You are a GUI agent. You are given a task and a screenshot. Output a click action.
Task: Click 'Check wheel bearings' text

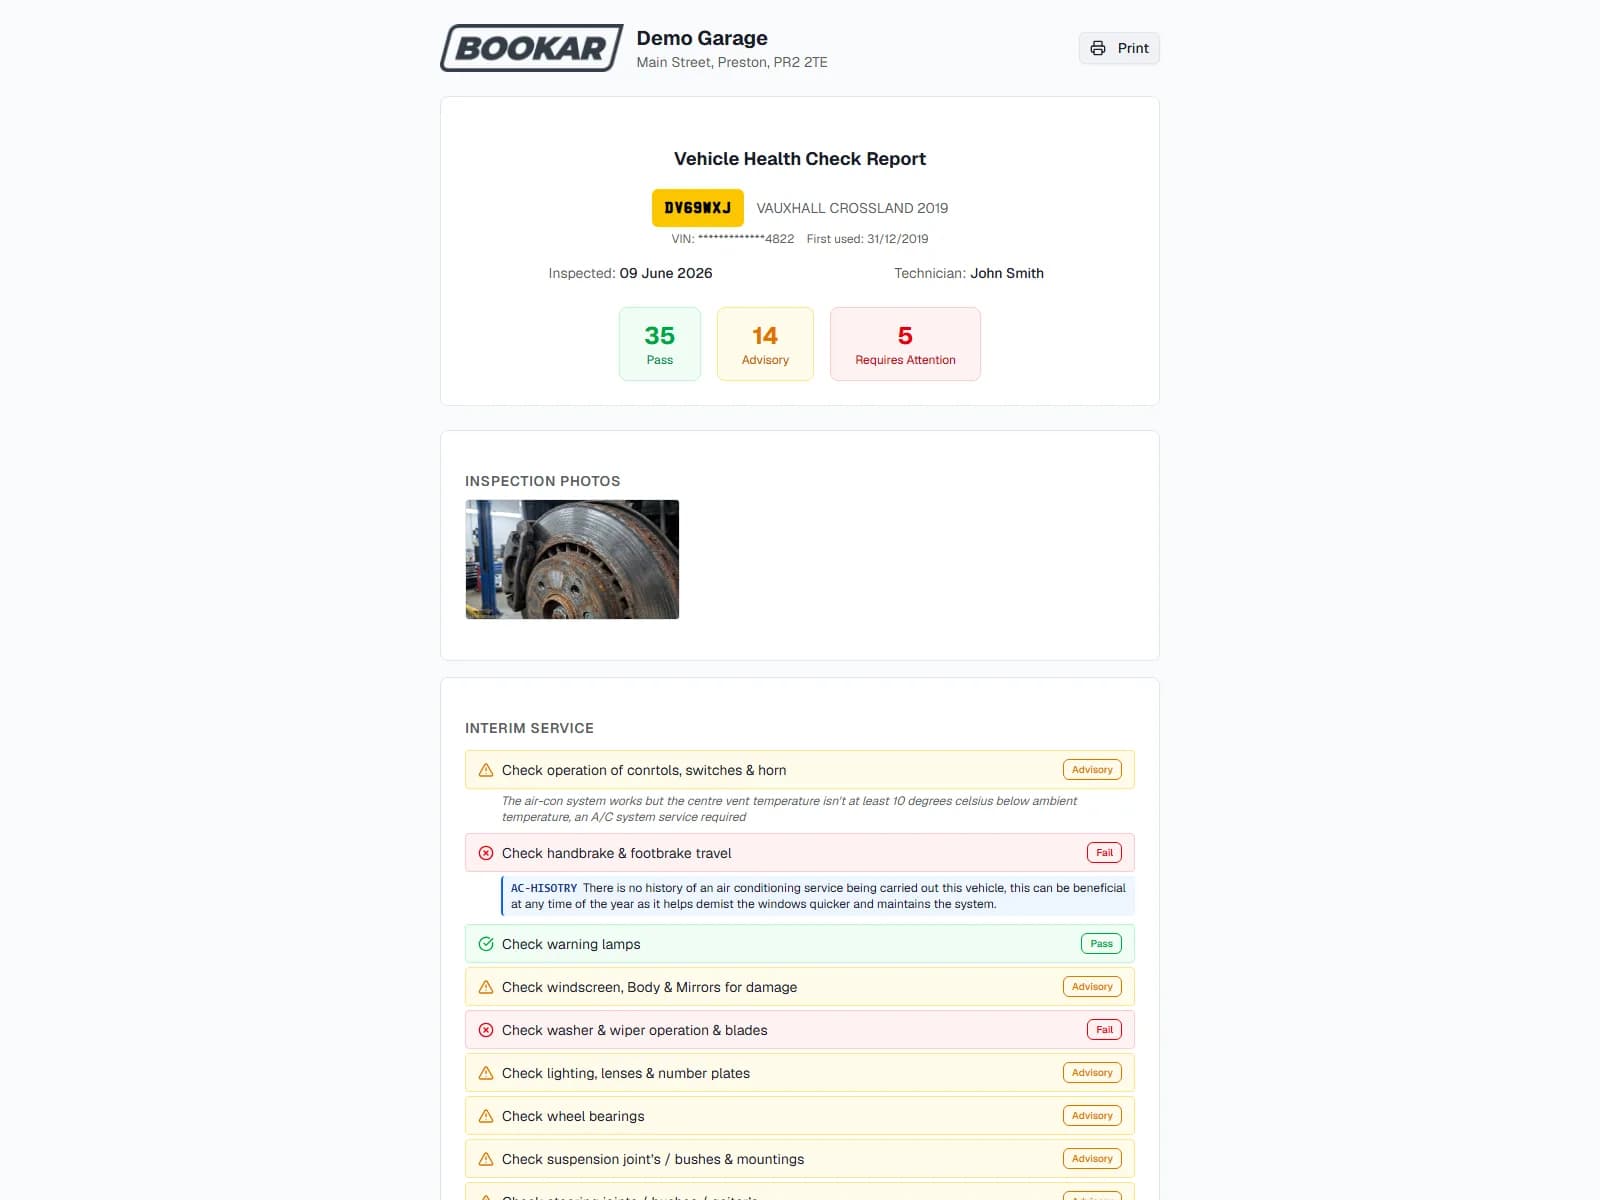[573, 1116]
